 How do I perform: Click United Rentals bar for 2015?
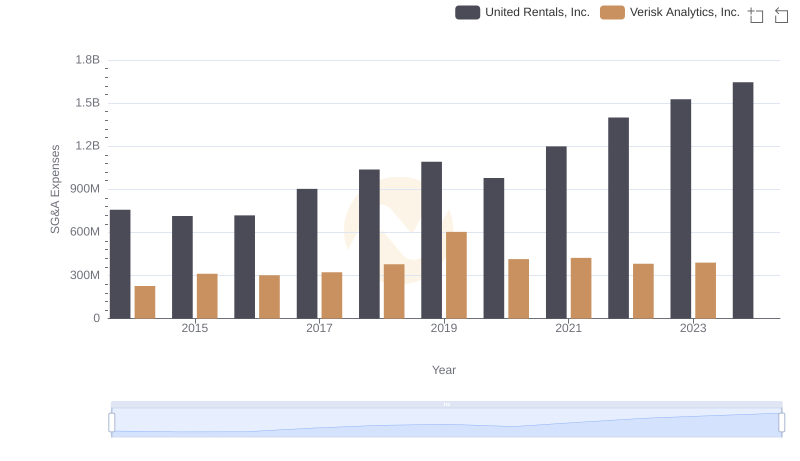tap(182, 267)
